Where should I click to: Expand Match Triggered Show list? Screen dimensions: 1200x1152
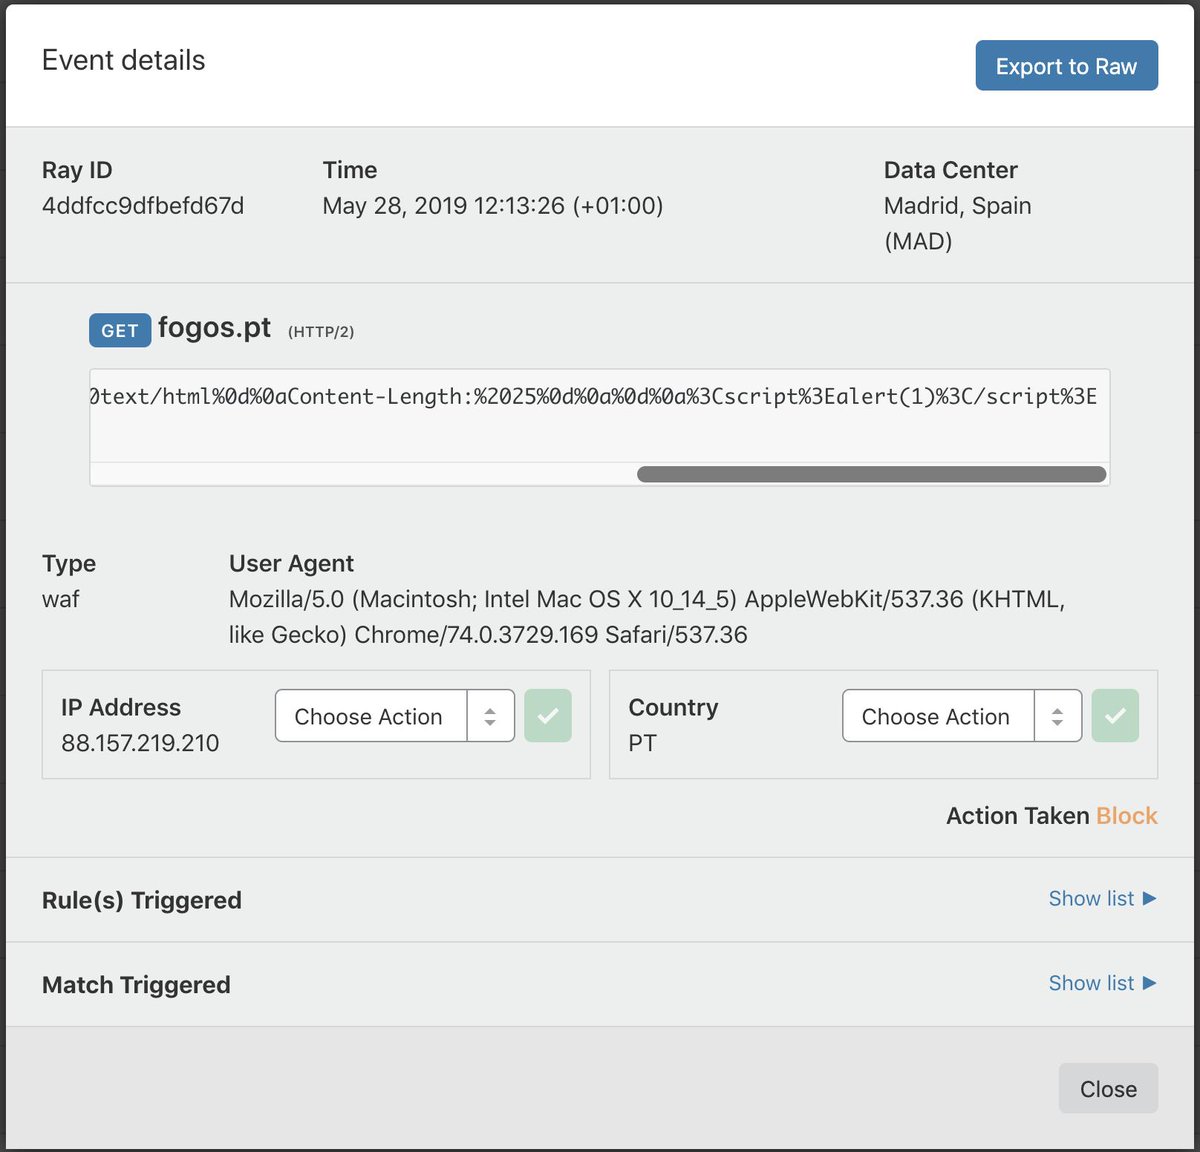point(1102,984)
